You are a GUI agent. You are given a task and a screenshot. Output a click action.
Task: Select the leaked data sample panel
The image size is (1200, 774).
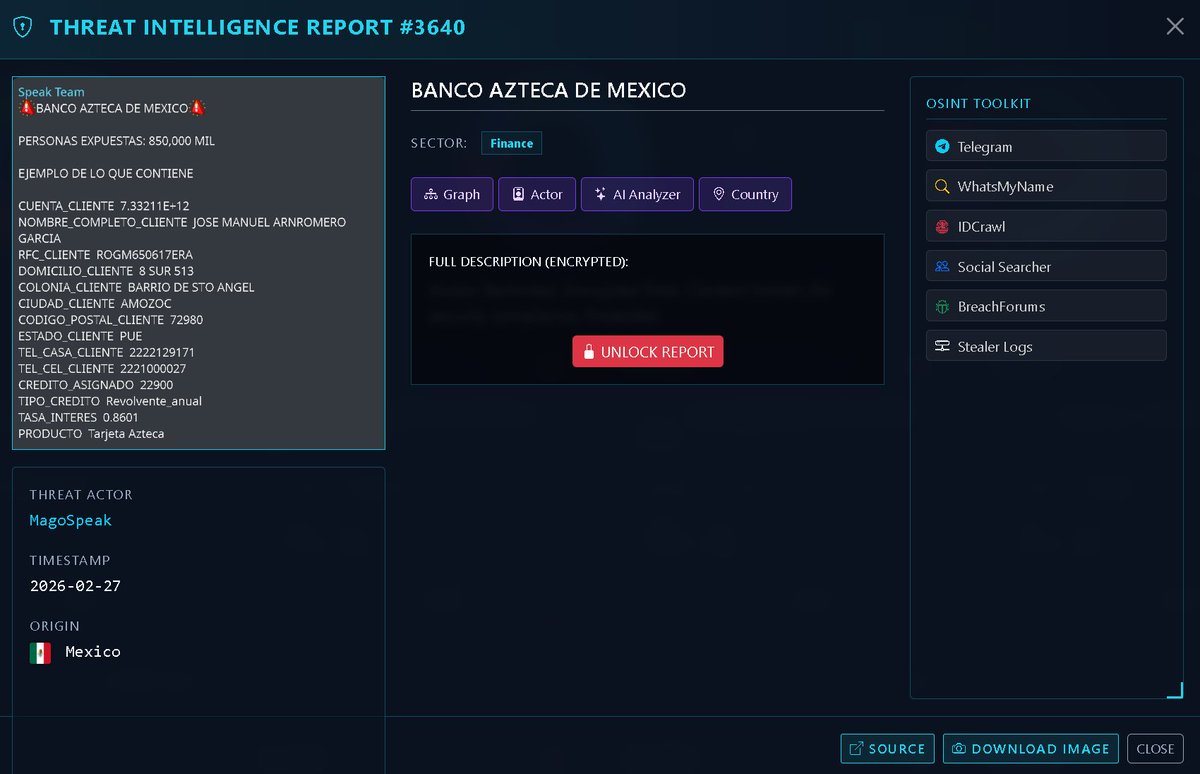click(x=197, y=262)
